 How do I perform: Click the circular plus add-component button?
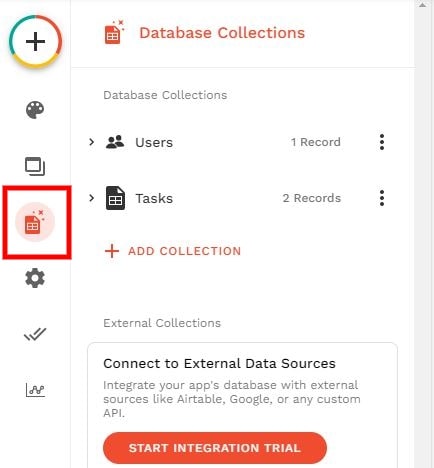pos(35,42)
